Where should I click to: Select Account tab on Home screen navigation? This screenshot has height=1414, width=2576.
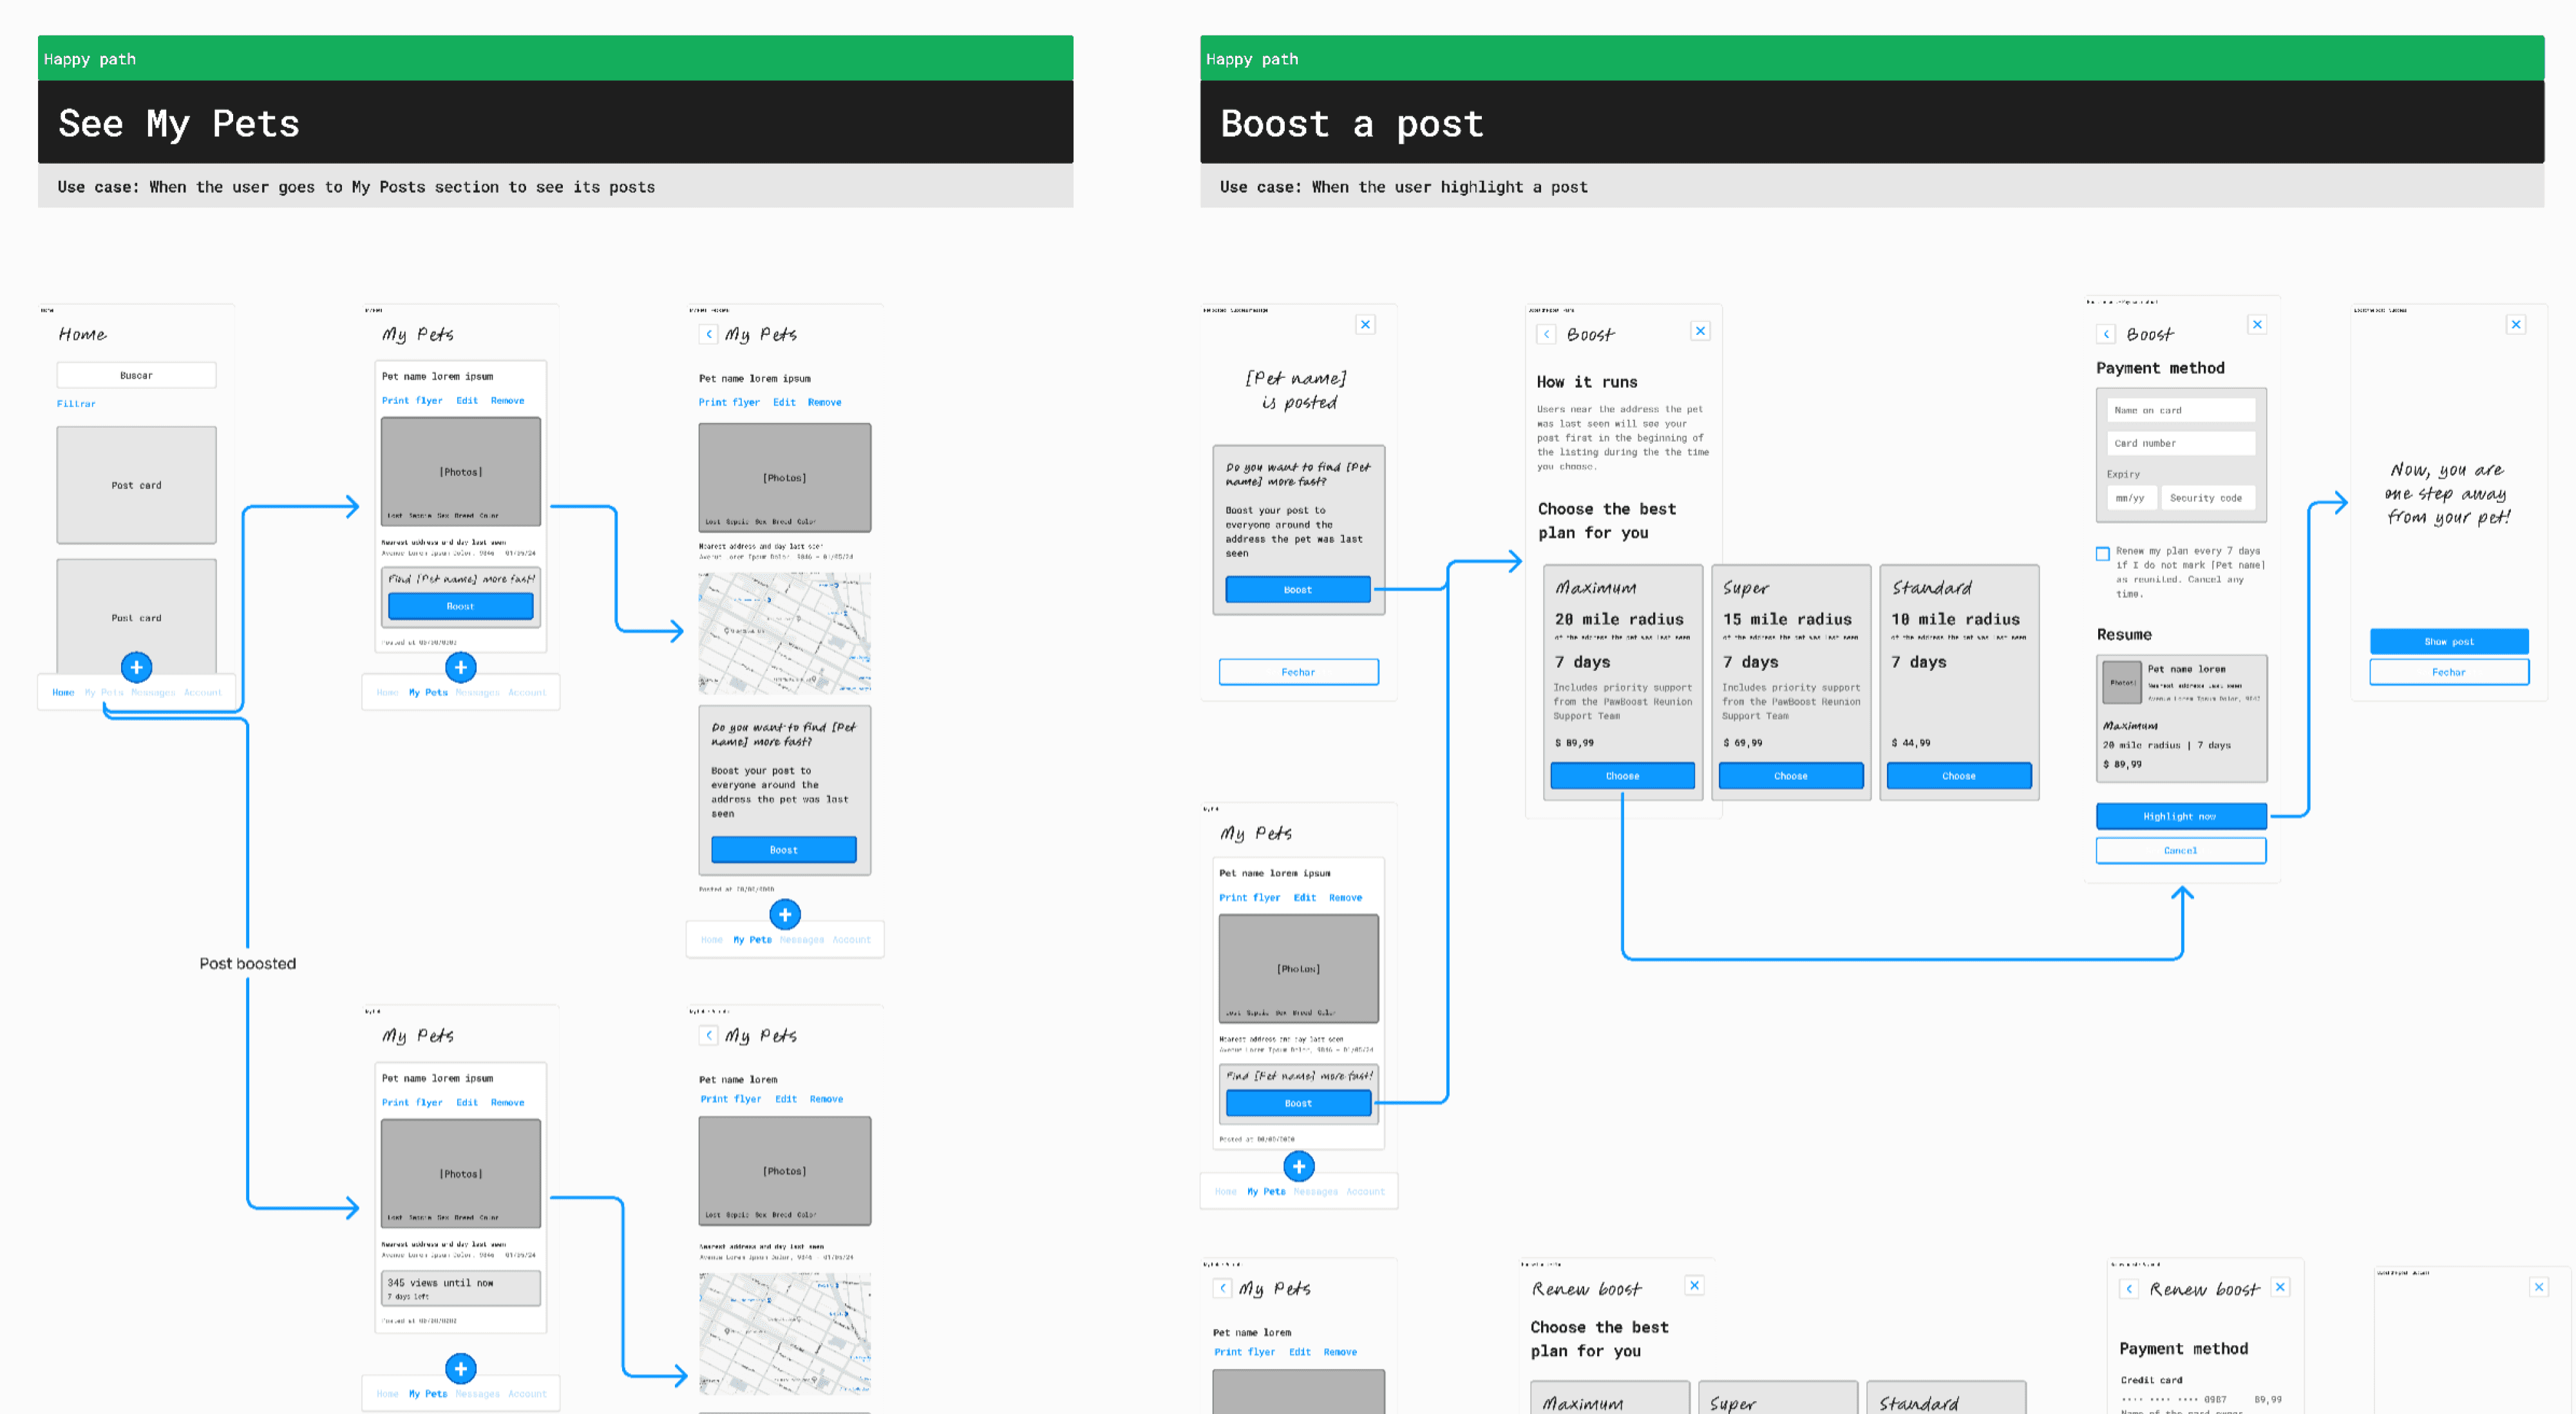point(203,692)
